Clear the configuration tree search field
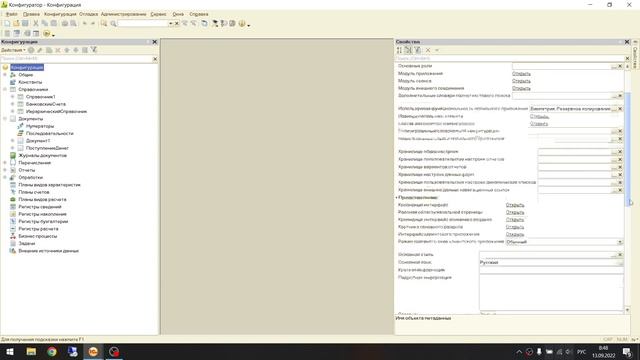This screenshot has height=360, width=640. [155, 59]
